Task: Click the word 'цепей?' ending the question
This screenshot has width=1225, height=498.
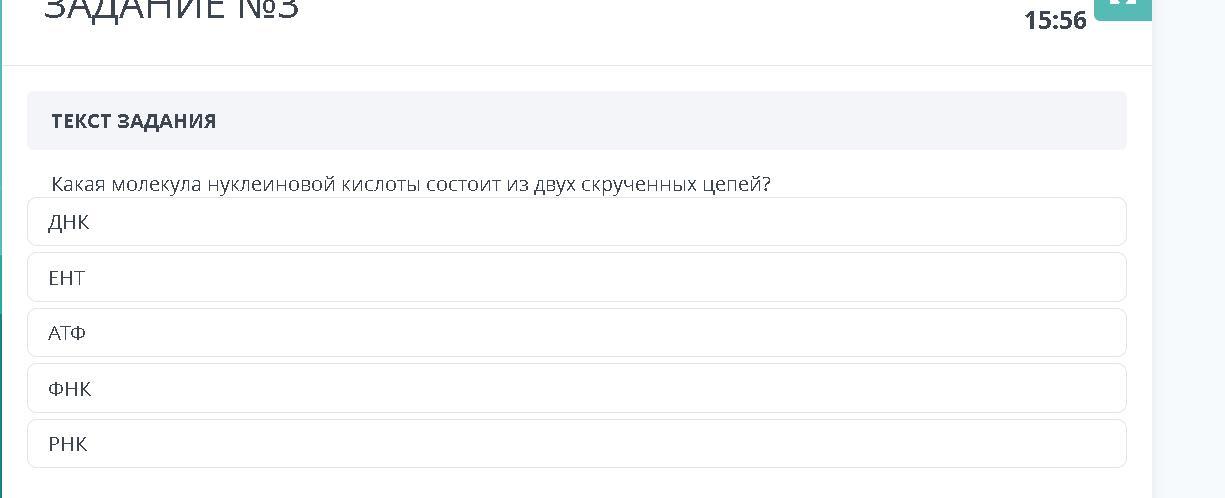Action: pyautogui.click(x=730, y=185)
